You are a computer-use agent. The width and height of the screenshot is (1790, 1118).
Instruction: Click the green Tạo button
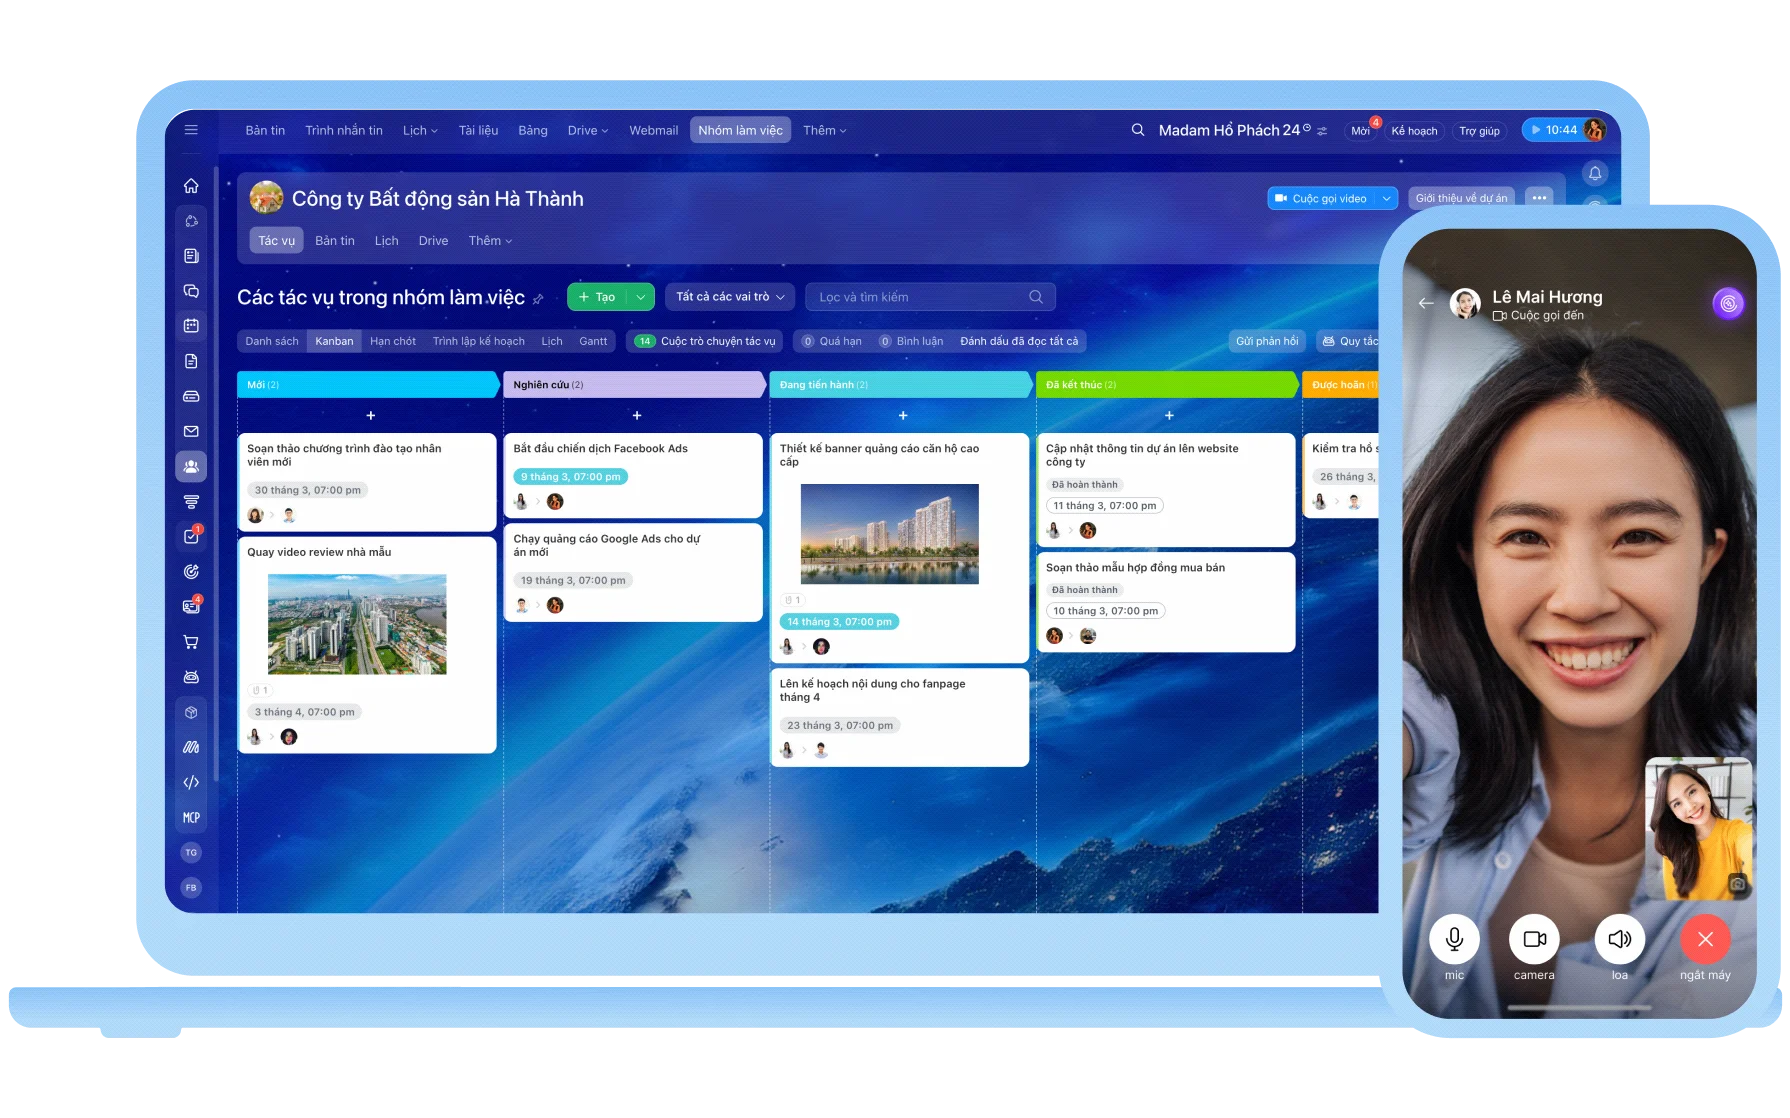click(x=597, y=297)
